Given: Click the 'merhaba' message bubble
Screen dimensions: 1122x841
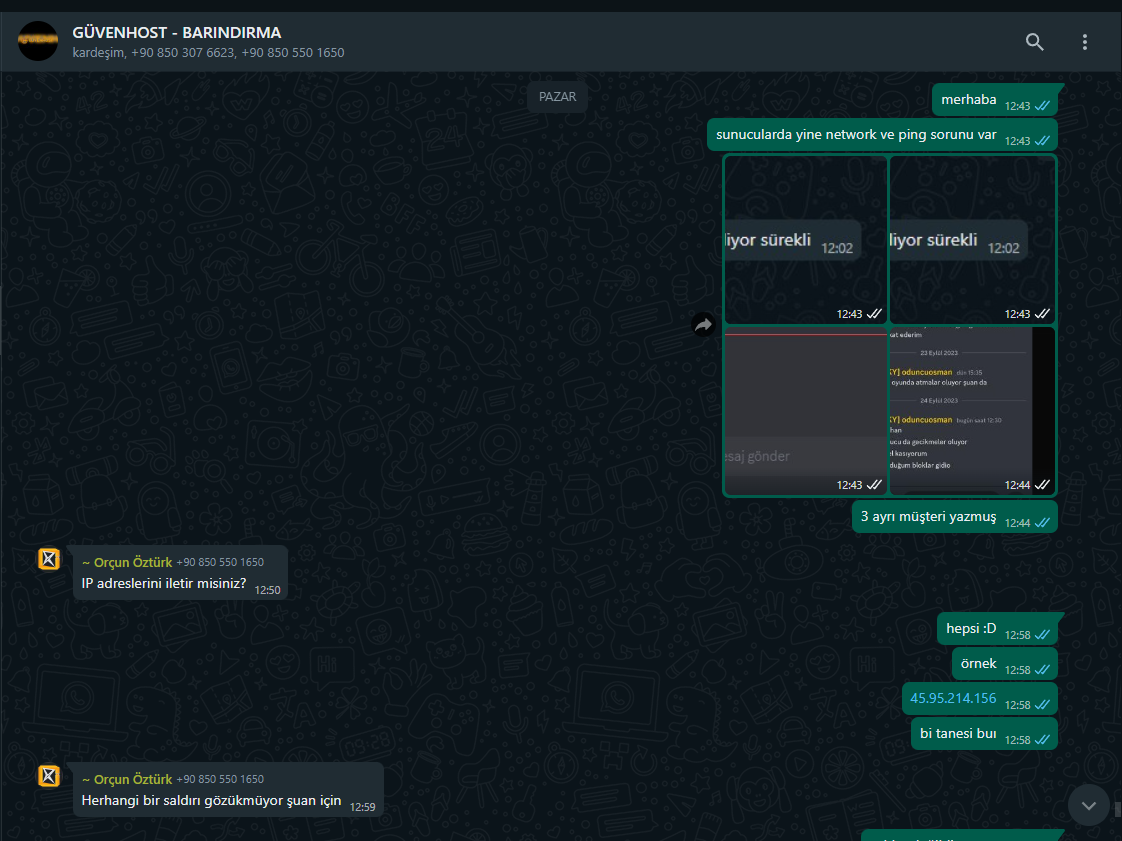Looking at the screenshot, I should (x=995, y=99).
